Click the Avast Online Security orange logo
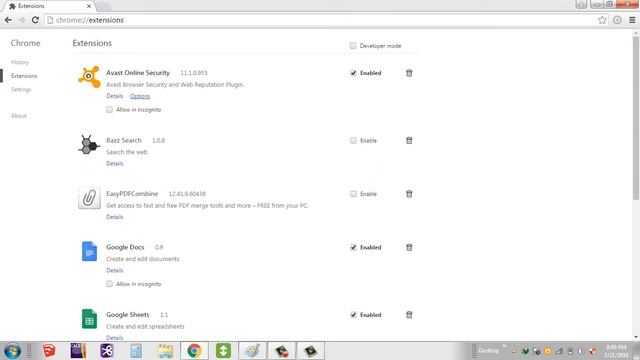This screenshot has height=360, width=640. [89, 76]
